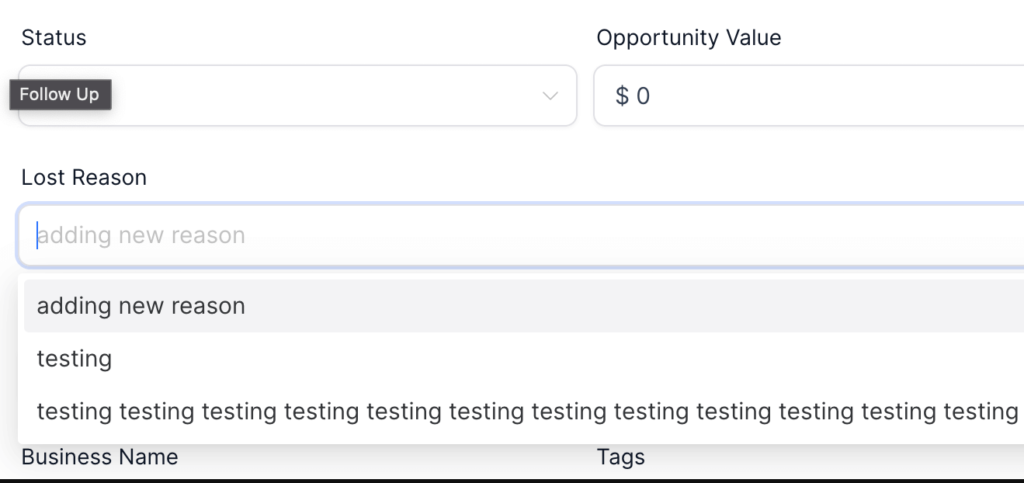The image size is (1024, 483).
Task: Click the placeholder text in Lost Reason field
Action: point(141,236)
